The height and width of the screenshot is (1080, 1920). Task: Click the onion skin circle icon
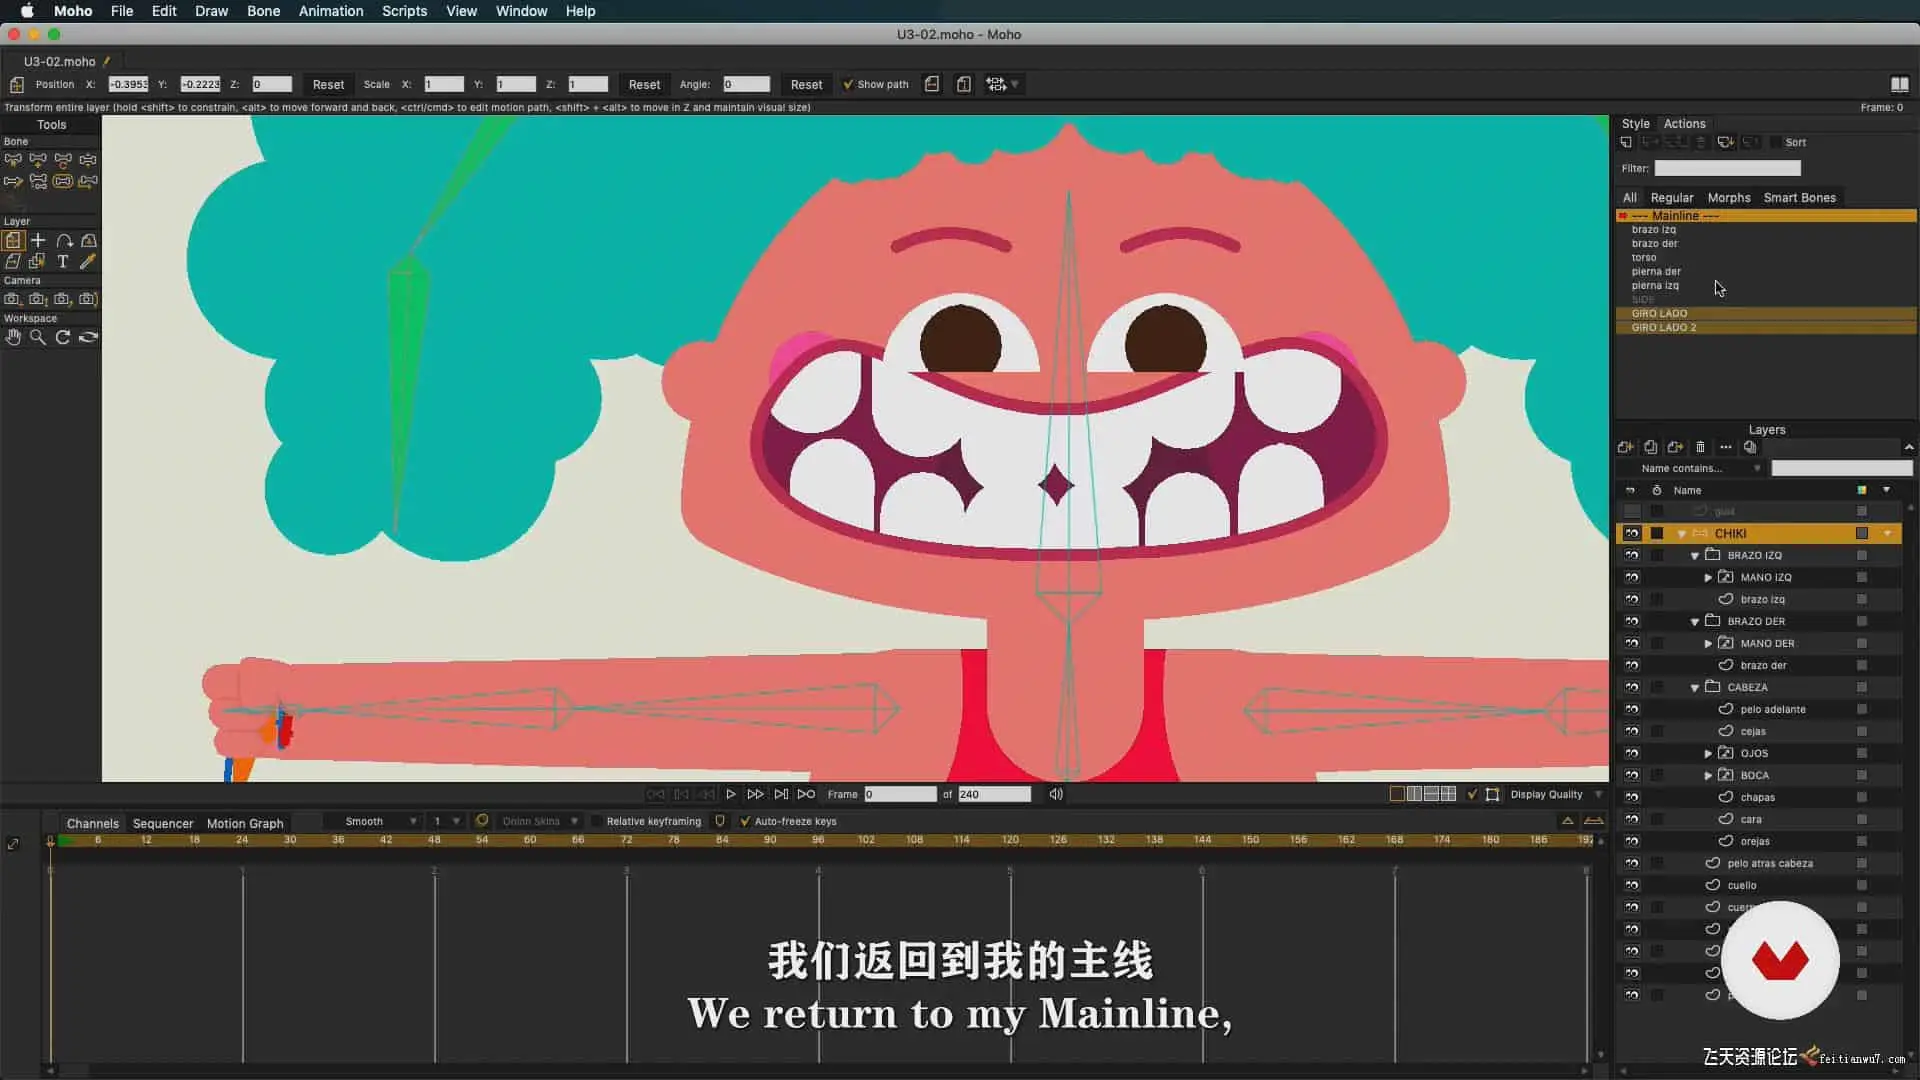[482, 821]
